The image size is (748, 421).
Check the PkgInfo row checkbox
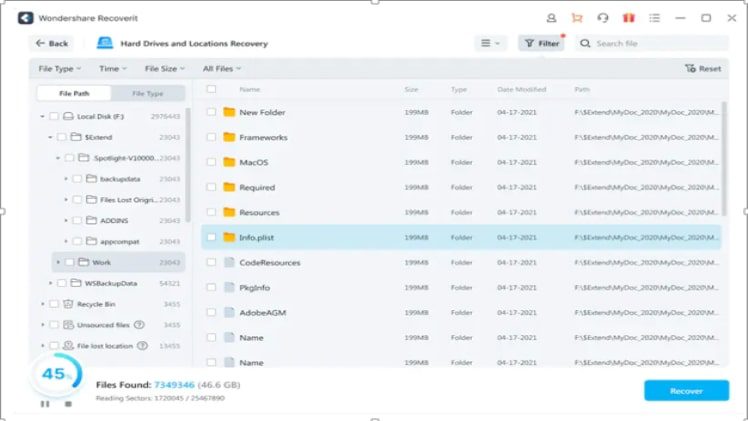click(211, 287)
